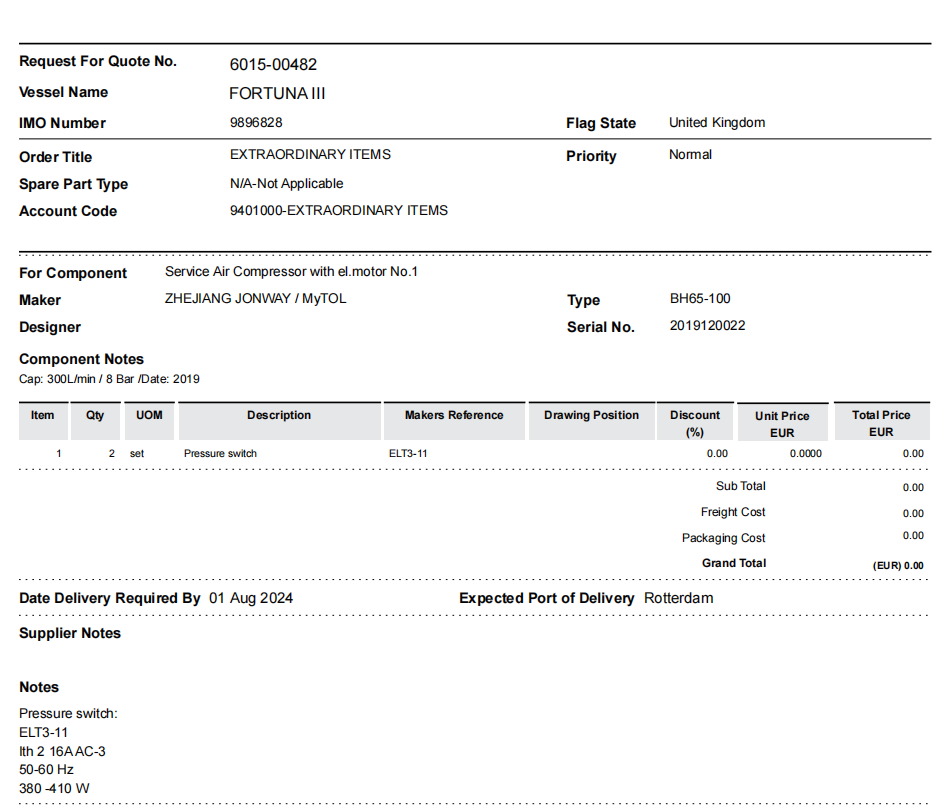Viewport: 949px width, 811px height.
Task: Click the serial number 2019120022
Action: coord(707,326)
